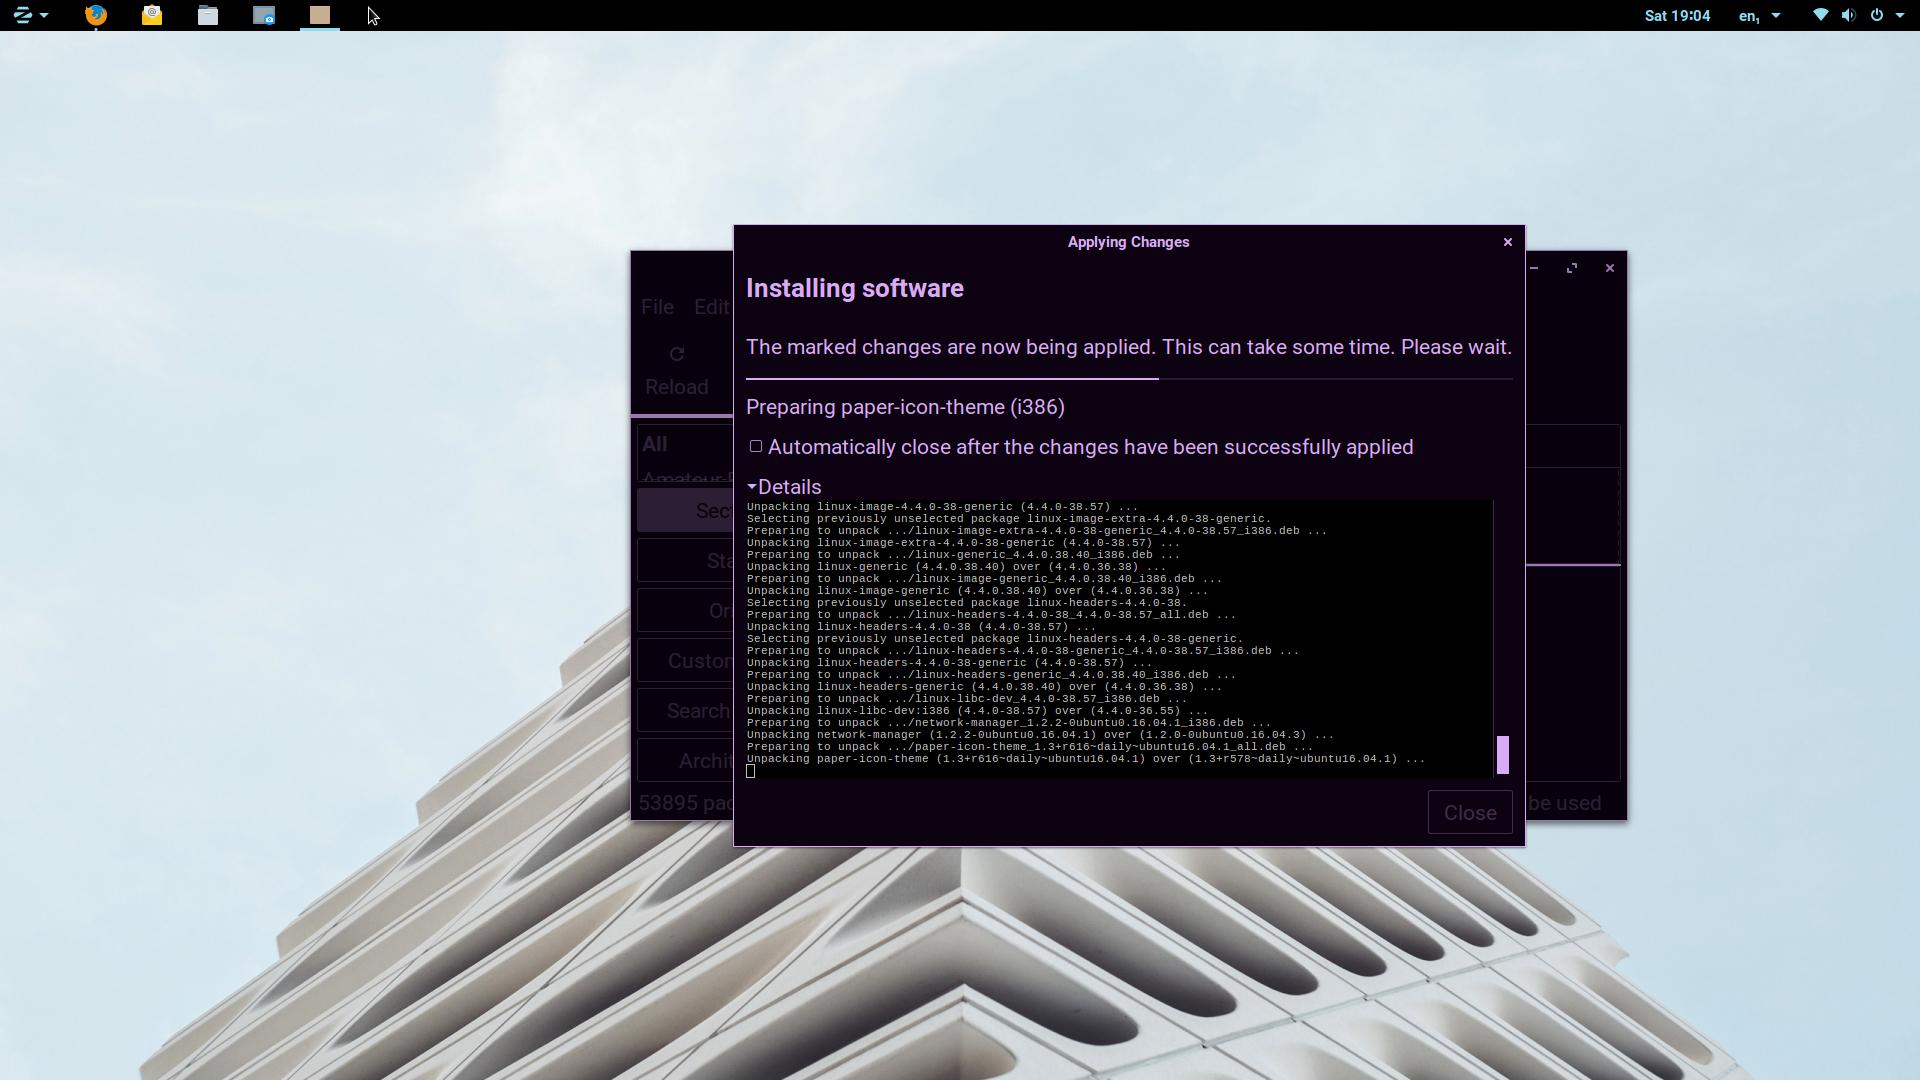The width and height of the screenshot is (1920, 1080).
Task: Click the volume speaker icon
Action: click(x=1848, y=15)
